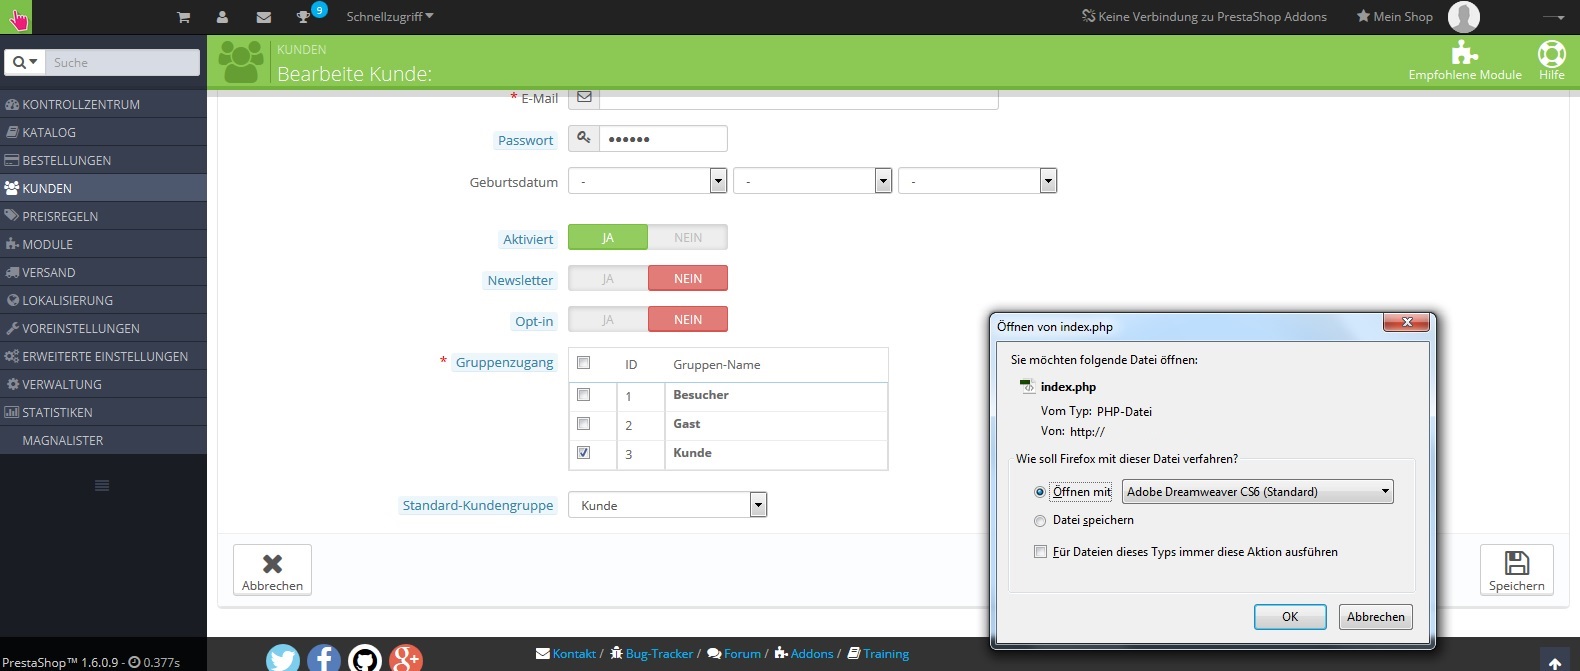This screenshot has height=671, width=1580.
Task: Open Standard-Kundengruppe dropdown
Action: click(x=667, y=505)
